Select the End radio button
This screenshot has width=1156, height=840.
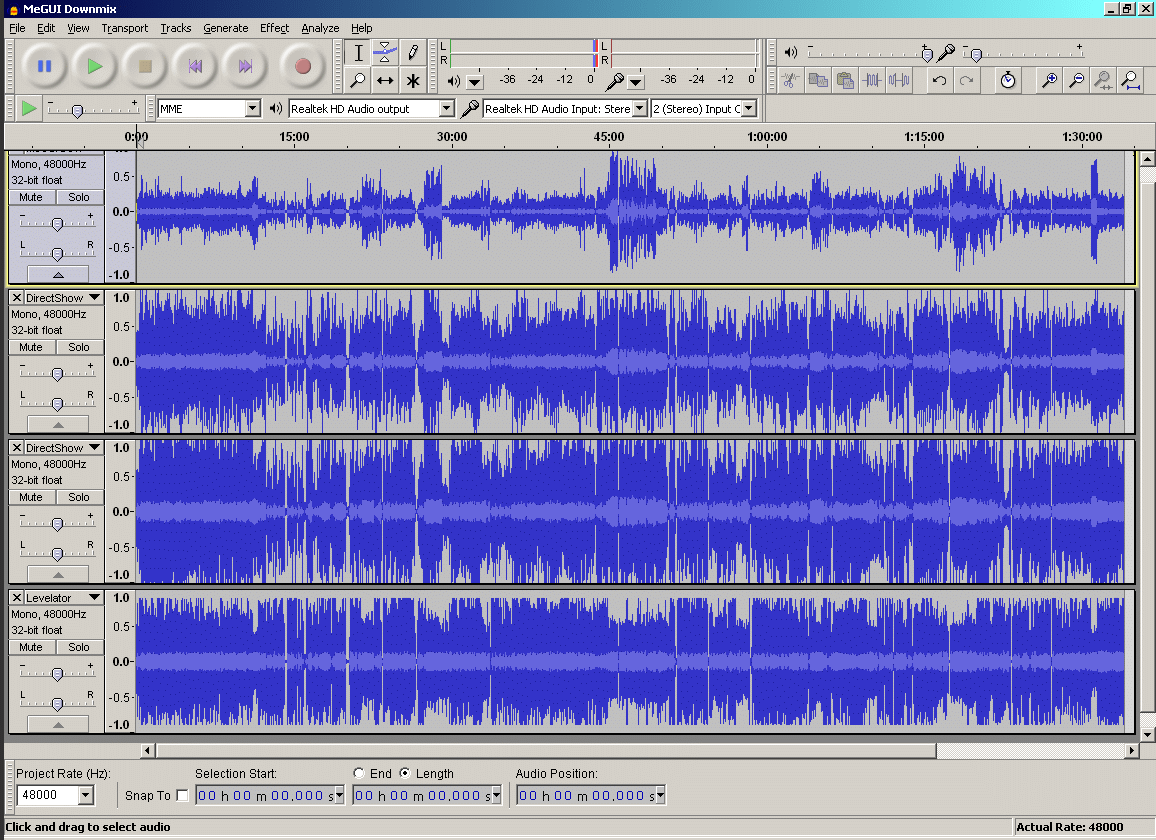click(x=359, y=773)
